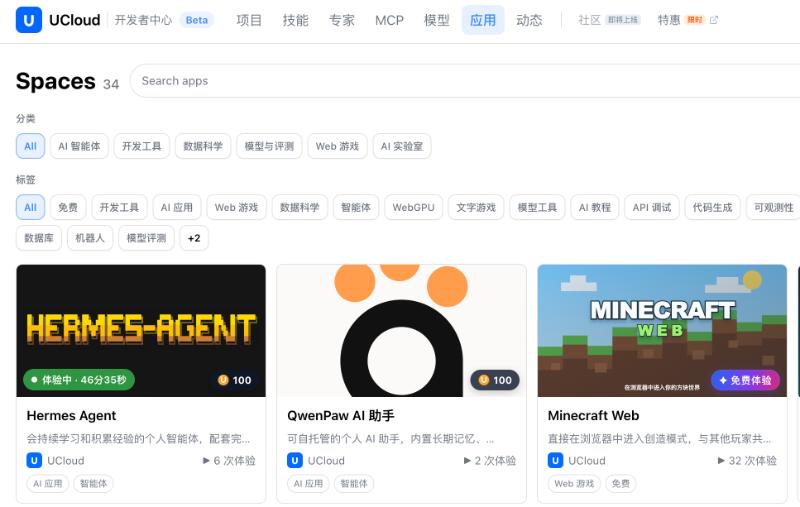Open the 项目 nav menu
This screenshot has width=800, height=507.
tap(249, 20)
